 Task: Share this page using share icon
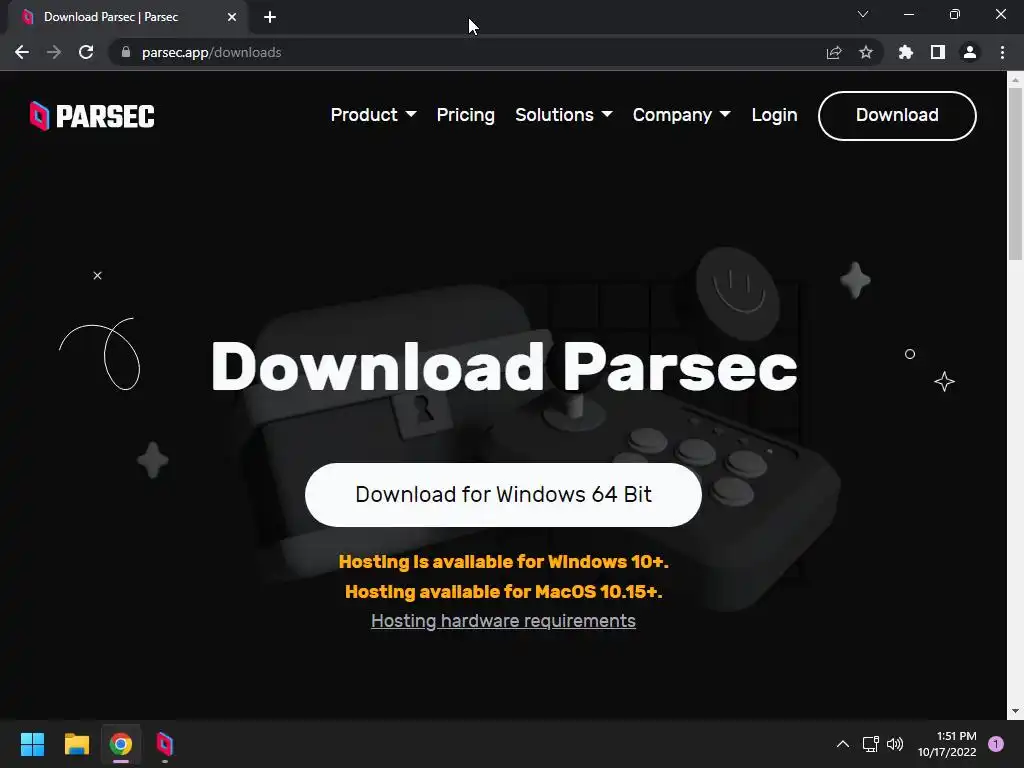[x=834, y=52]
